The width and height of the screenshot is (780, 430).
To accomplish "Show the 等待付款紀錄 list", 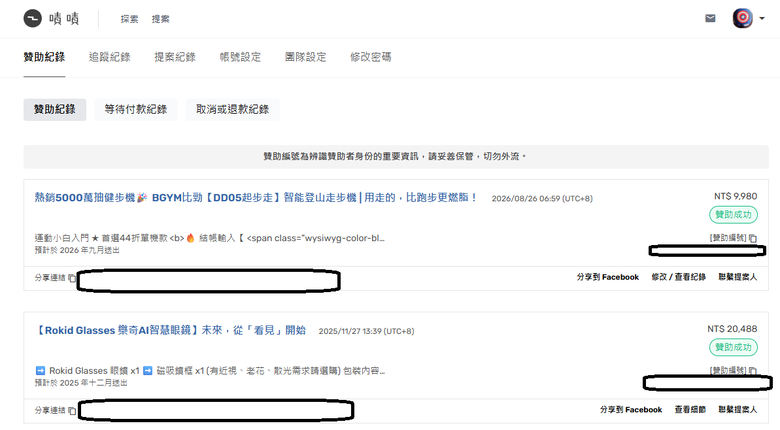I will [x=136, y=109].
